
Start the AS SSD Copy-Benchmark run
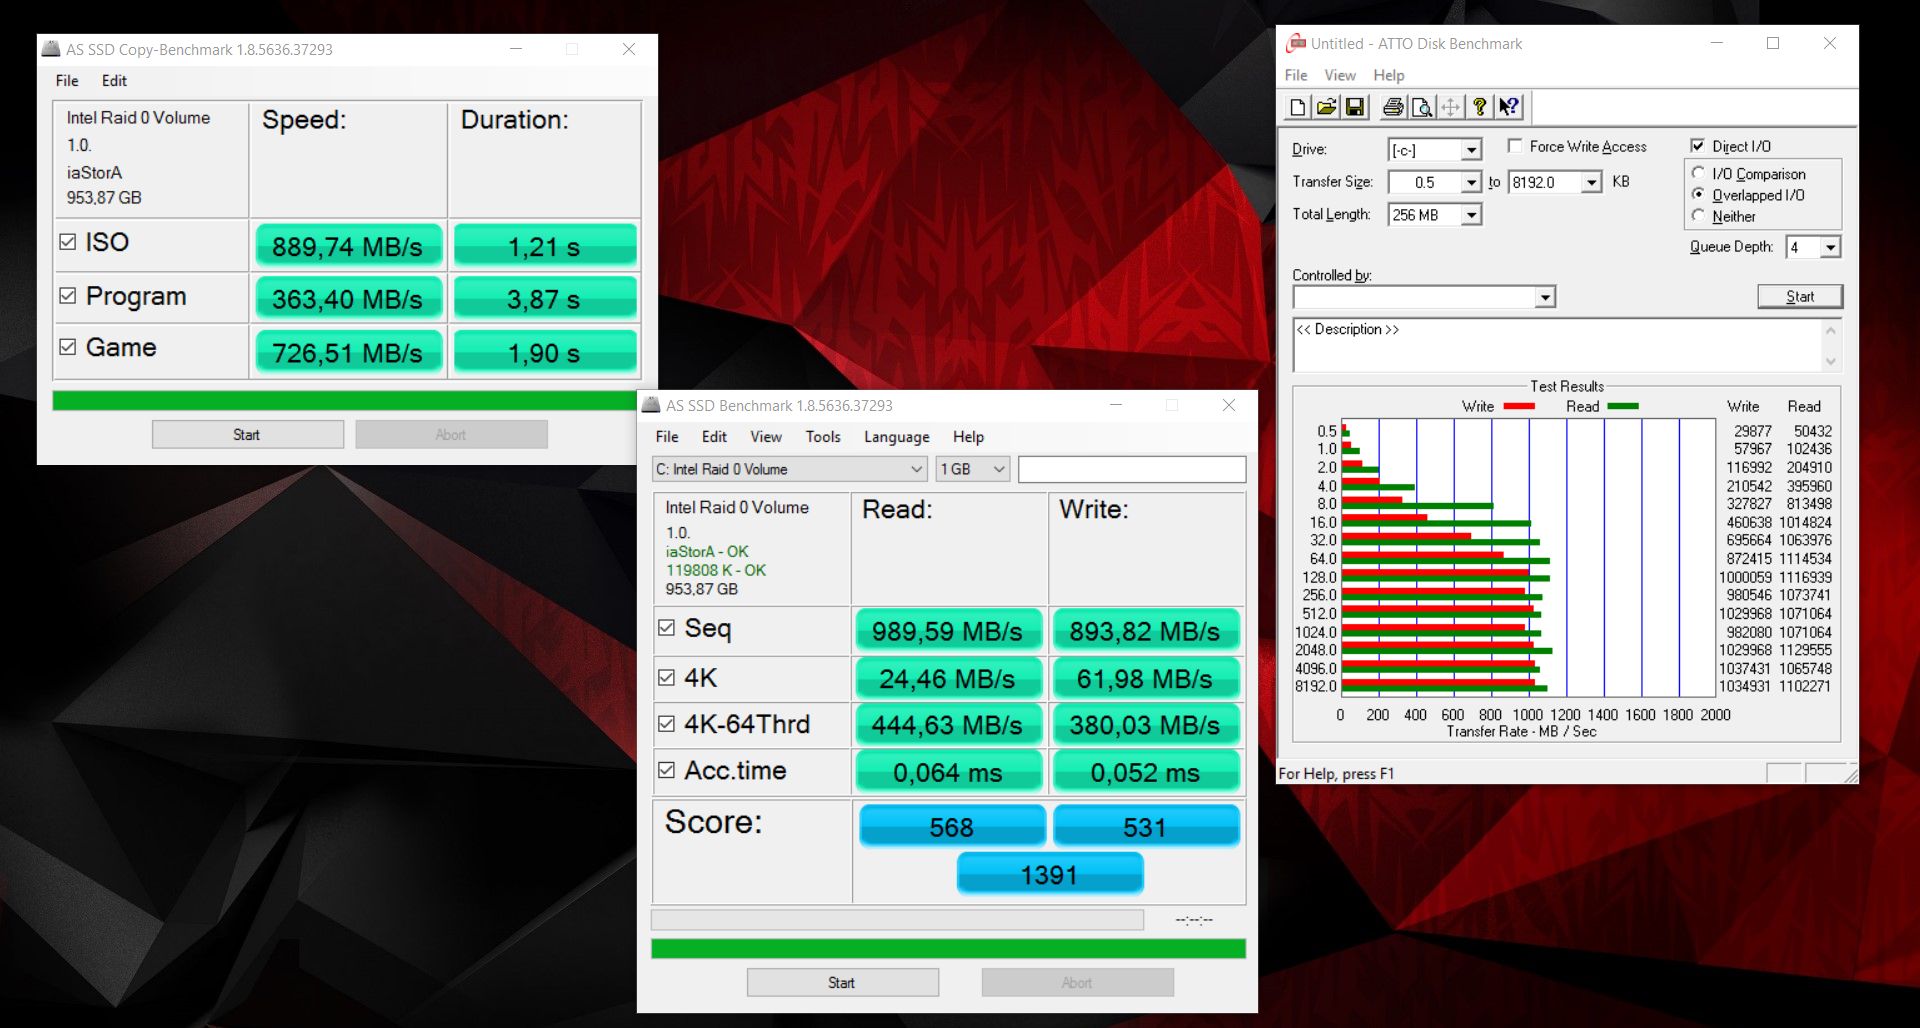point(246,433)
